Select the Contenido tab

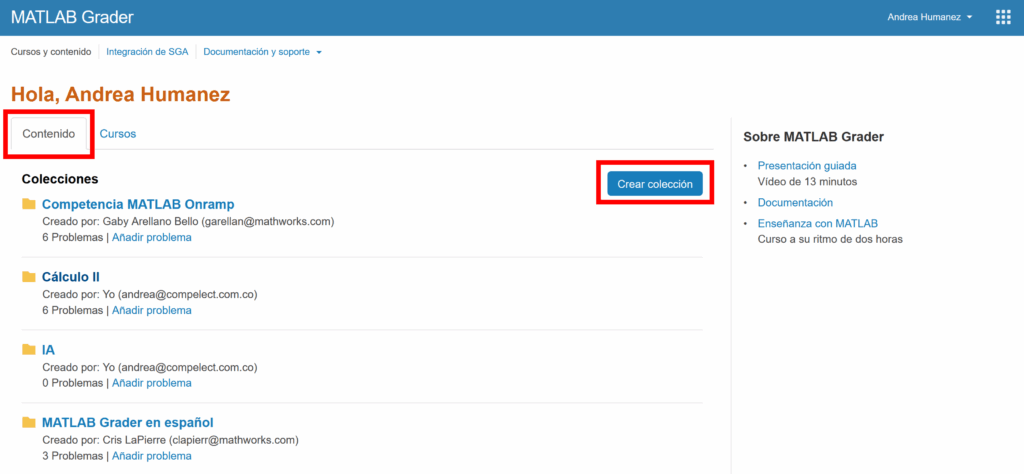(49, 134)
